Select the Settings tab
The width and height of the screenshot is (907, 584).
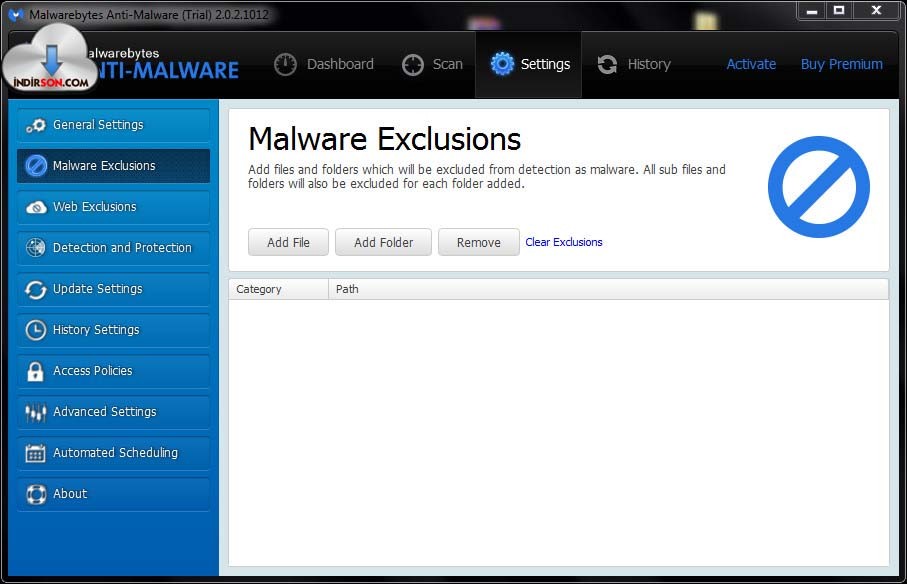[528, 64]
